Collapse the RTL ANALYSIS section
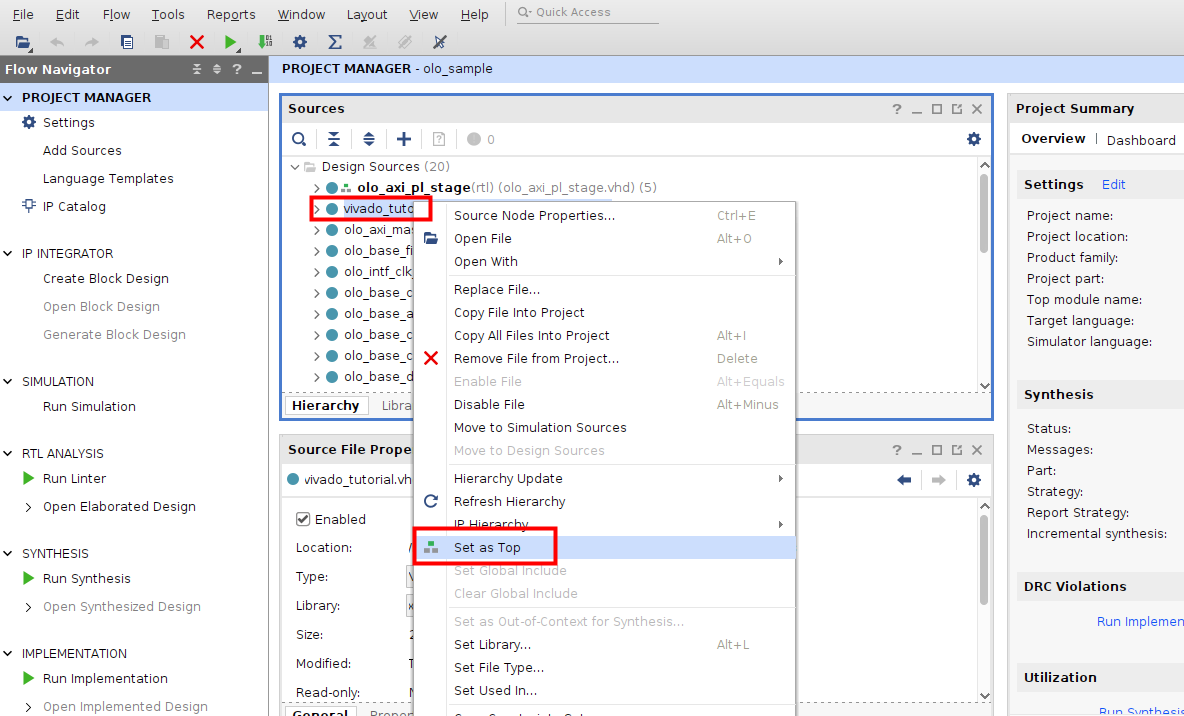Screen dimensions: 1184x716 coord(8,453)
